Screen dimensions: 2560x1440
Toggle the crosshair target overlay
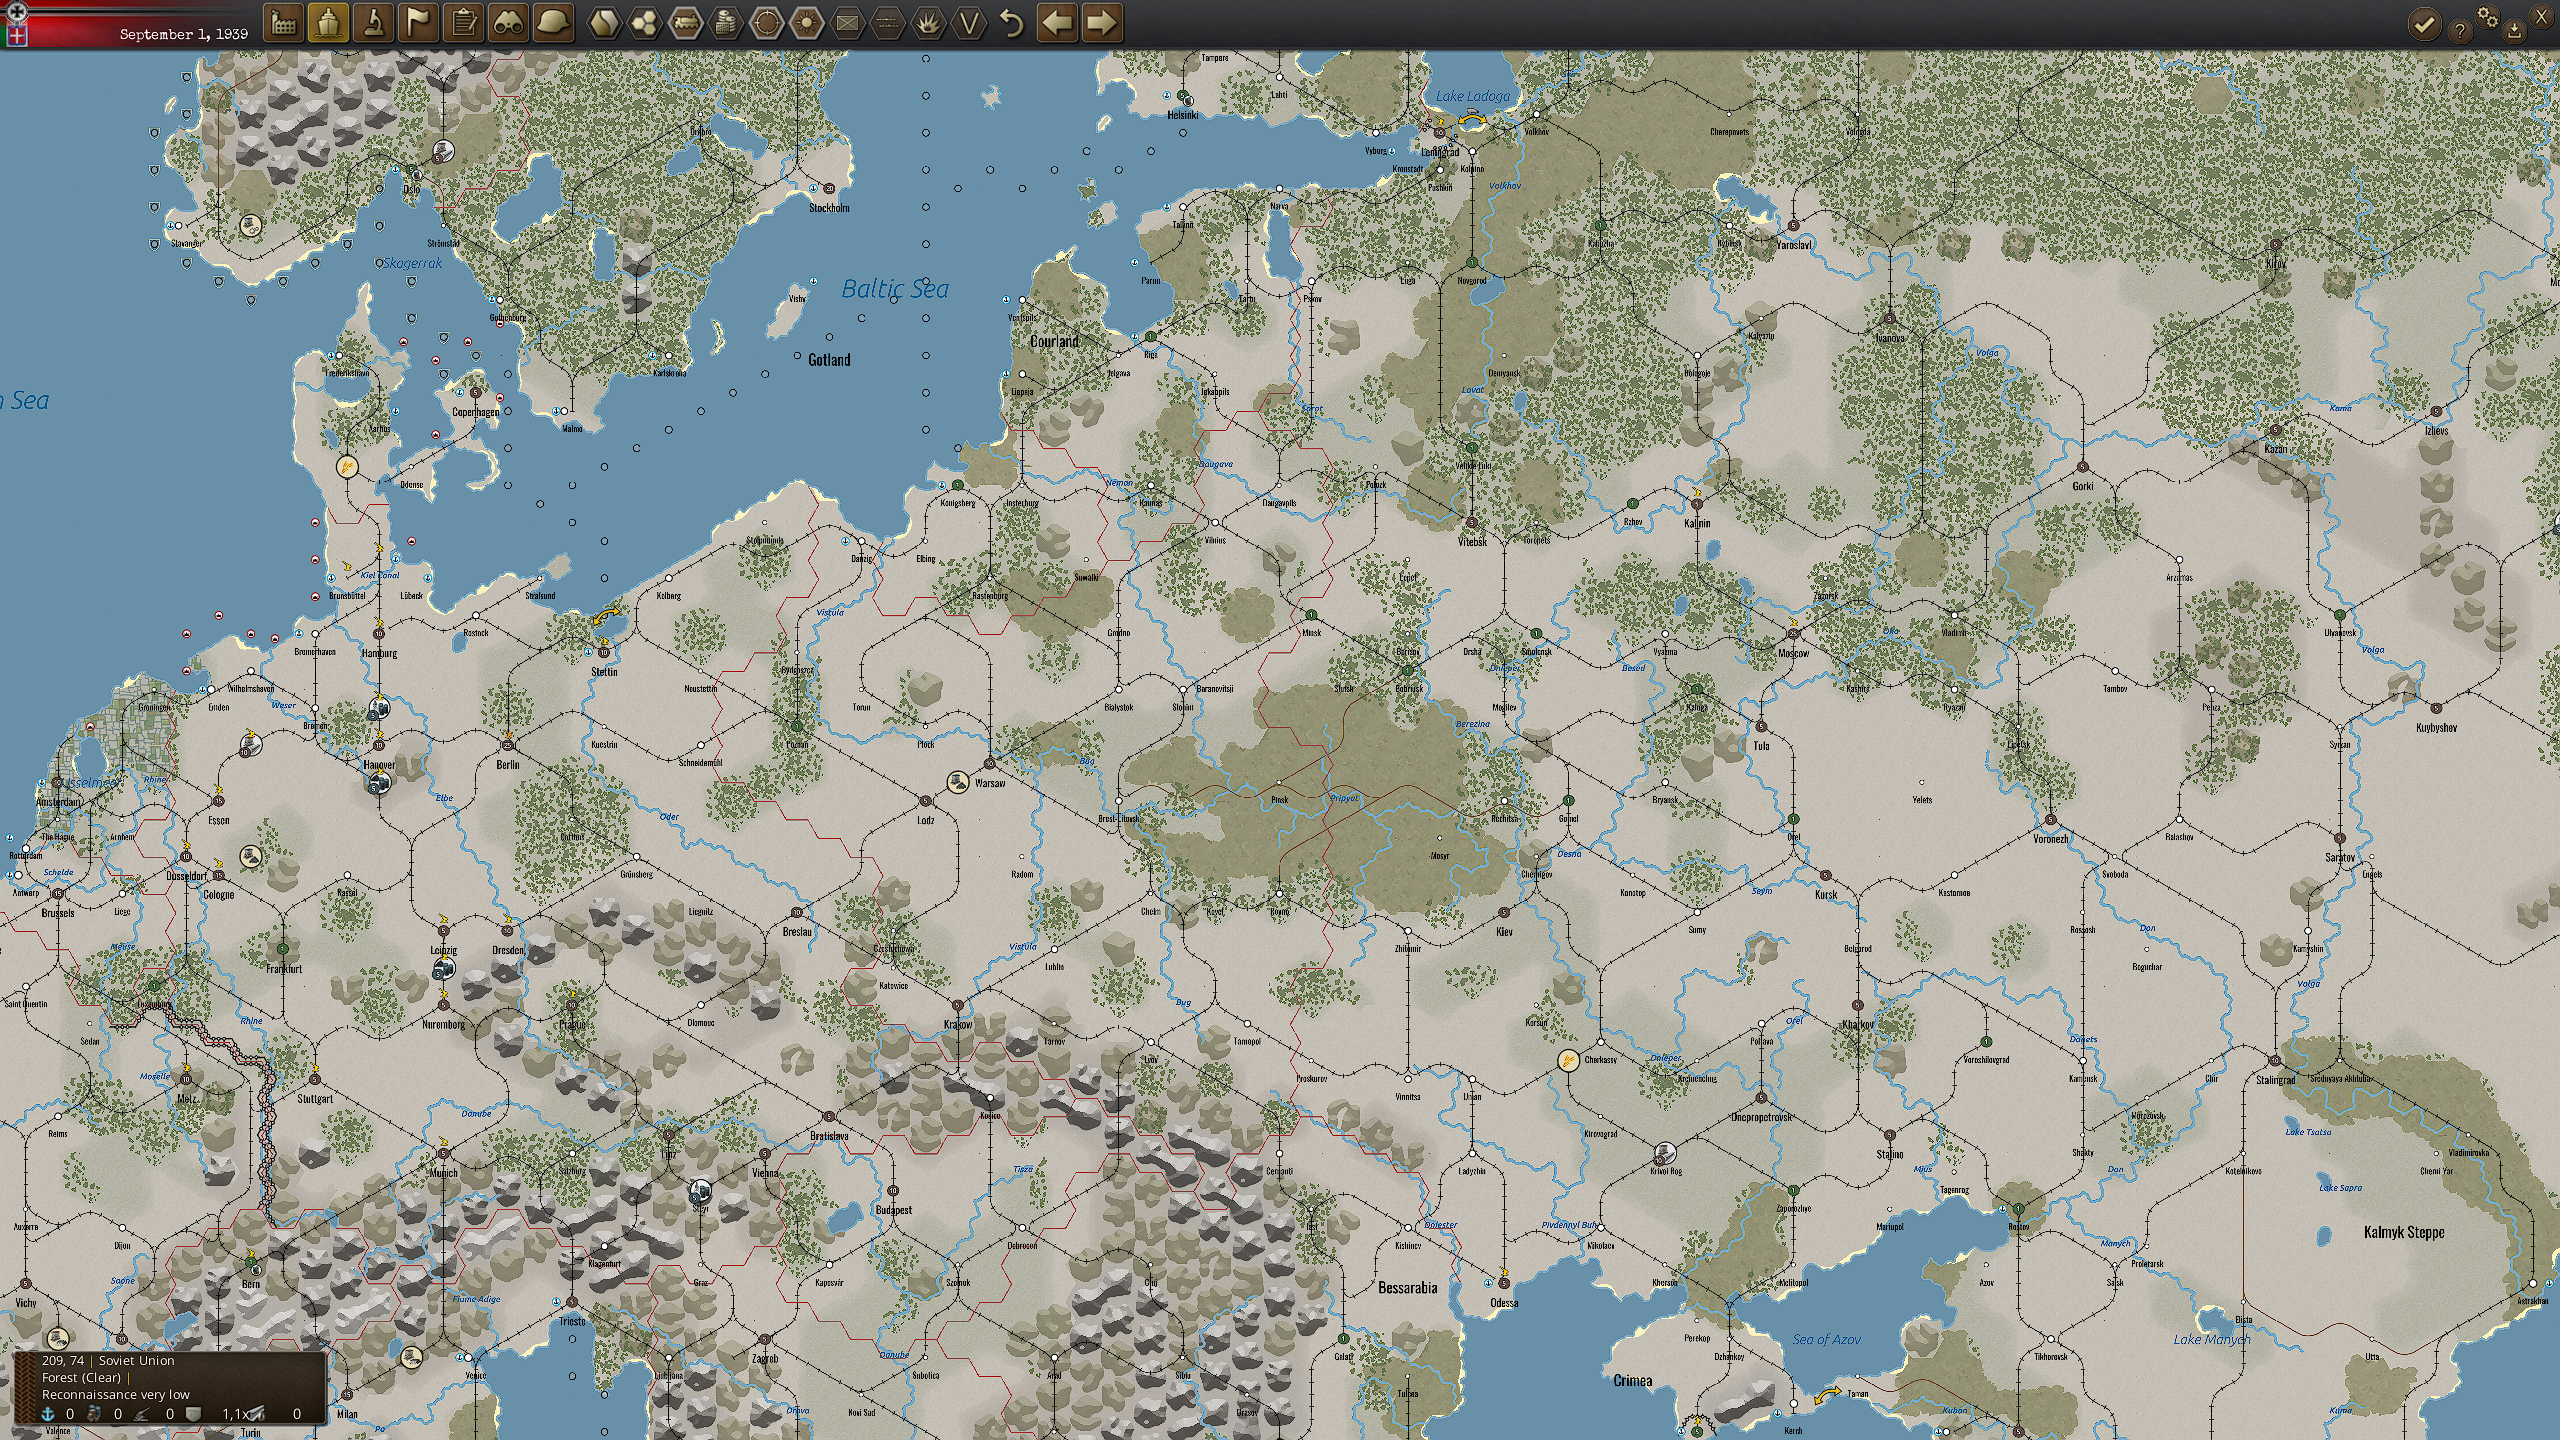(x=767, y=23)
